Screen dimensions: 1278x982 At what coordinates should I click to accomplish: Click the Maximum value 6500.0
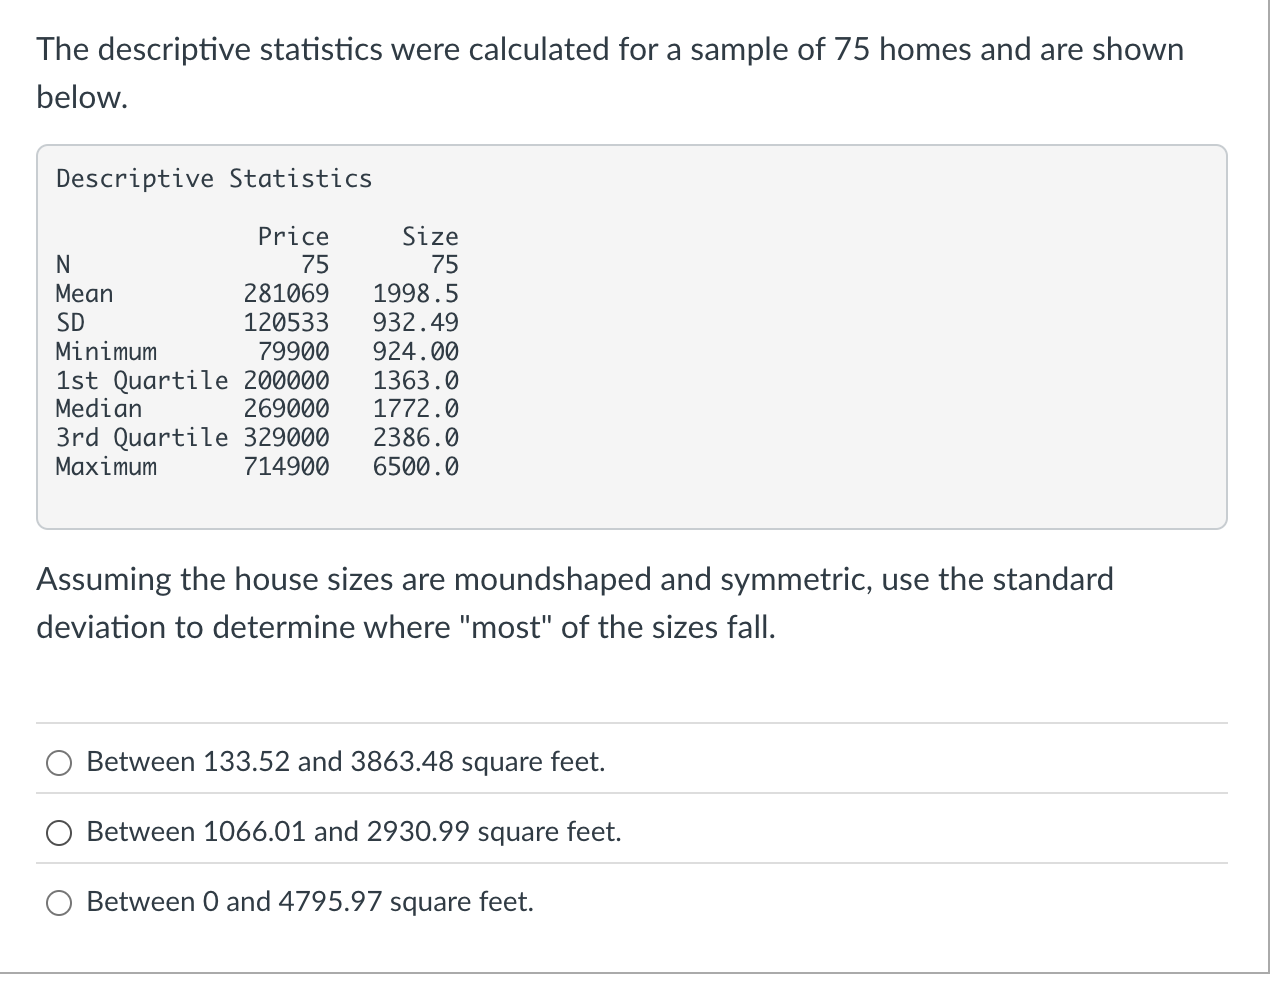(x=416, y=466)
